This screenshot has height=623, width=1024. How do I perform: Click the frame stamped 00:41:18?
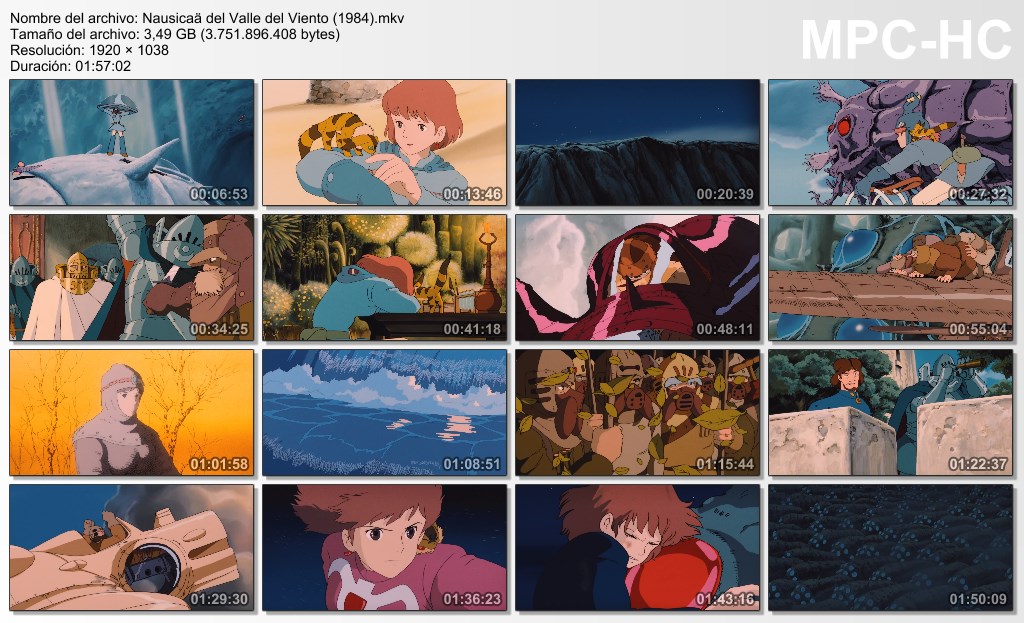(x=385, y=278)
